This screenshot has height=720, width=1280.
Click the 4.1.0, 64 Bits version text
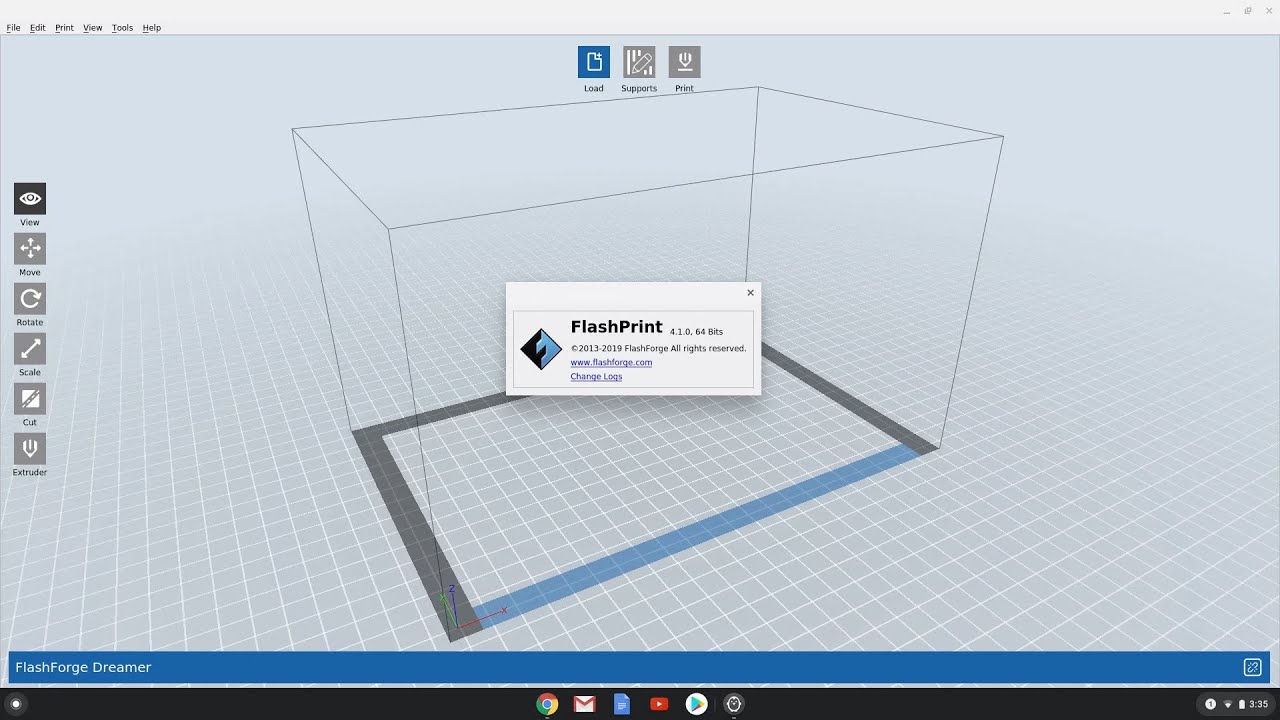696,331
